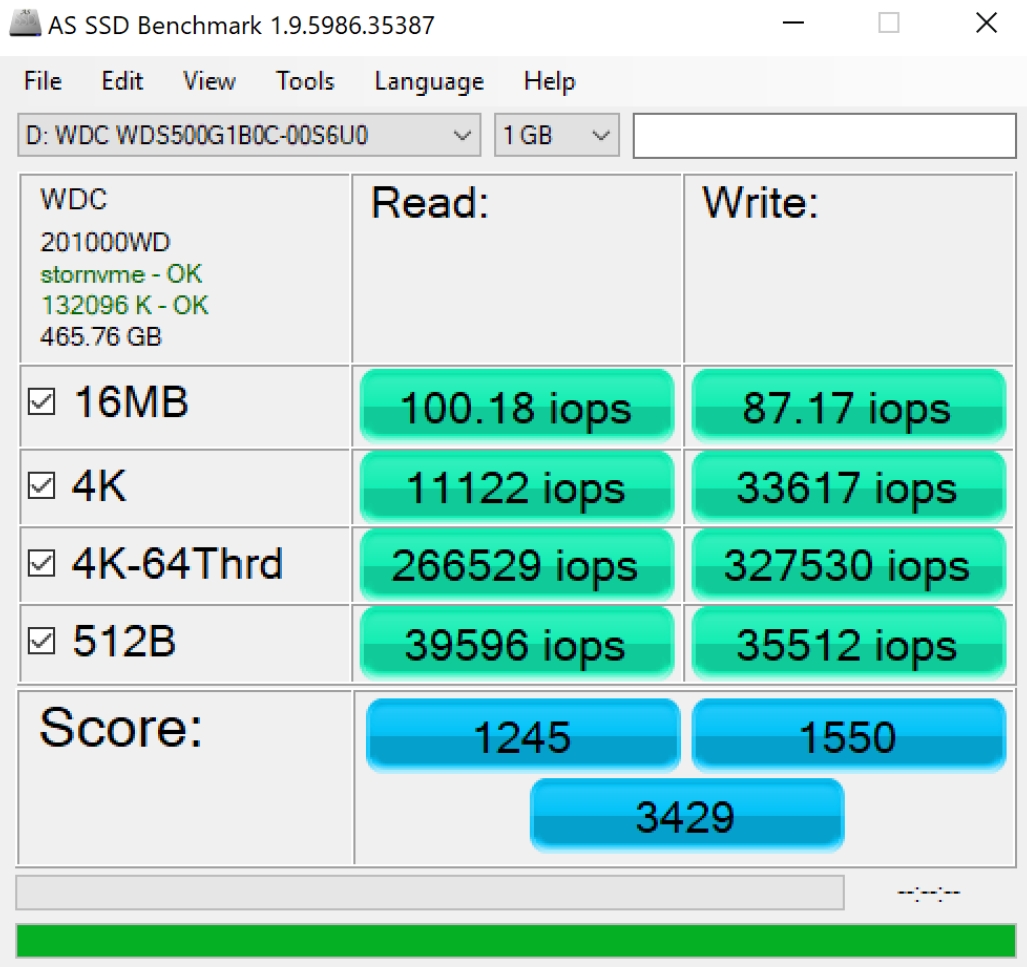Click the 16MB read result 100.18 iops
Screen dimensions: 1027x967
click(x=517, y=407)
